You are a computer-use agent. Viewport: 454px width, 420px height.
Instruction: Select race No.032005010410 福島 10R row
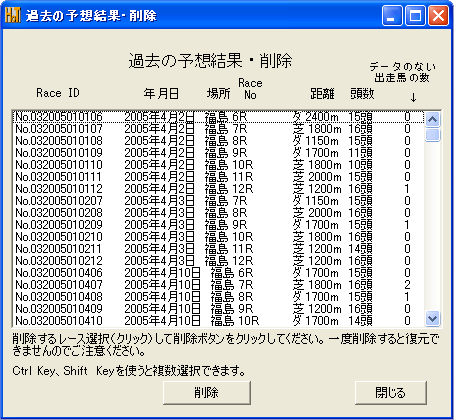pos(218,321)
